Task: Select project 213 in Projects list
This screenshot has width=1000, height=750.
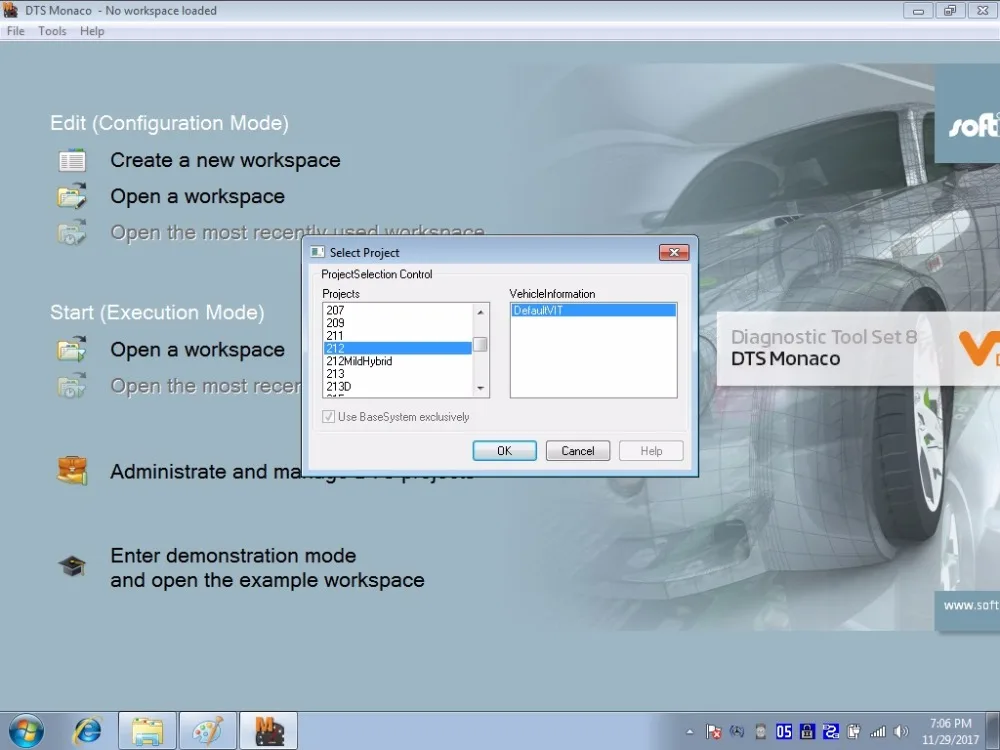Action: click(x=398, y=374)
